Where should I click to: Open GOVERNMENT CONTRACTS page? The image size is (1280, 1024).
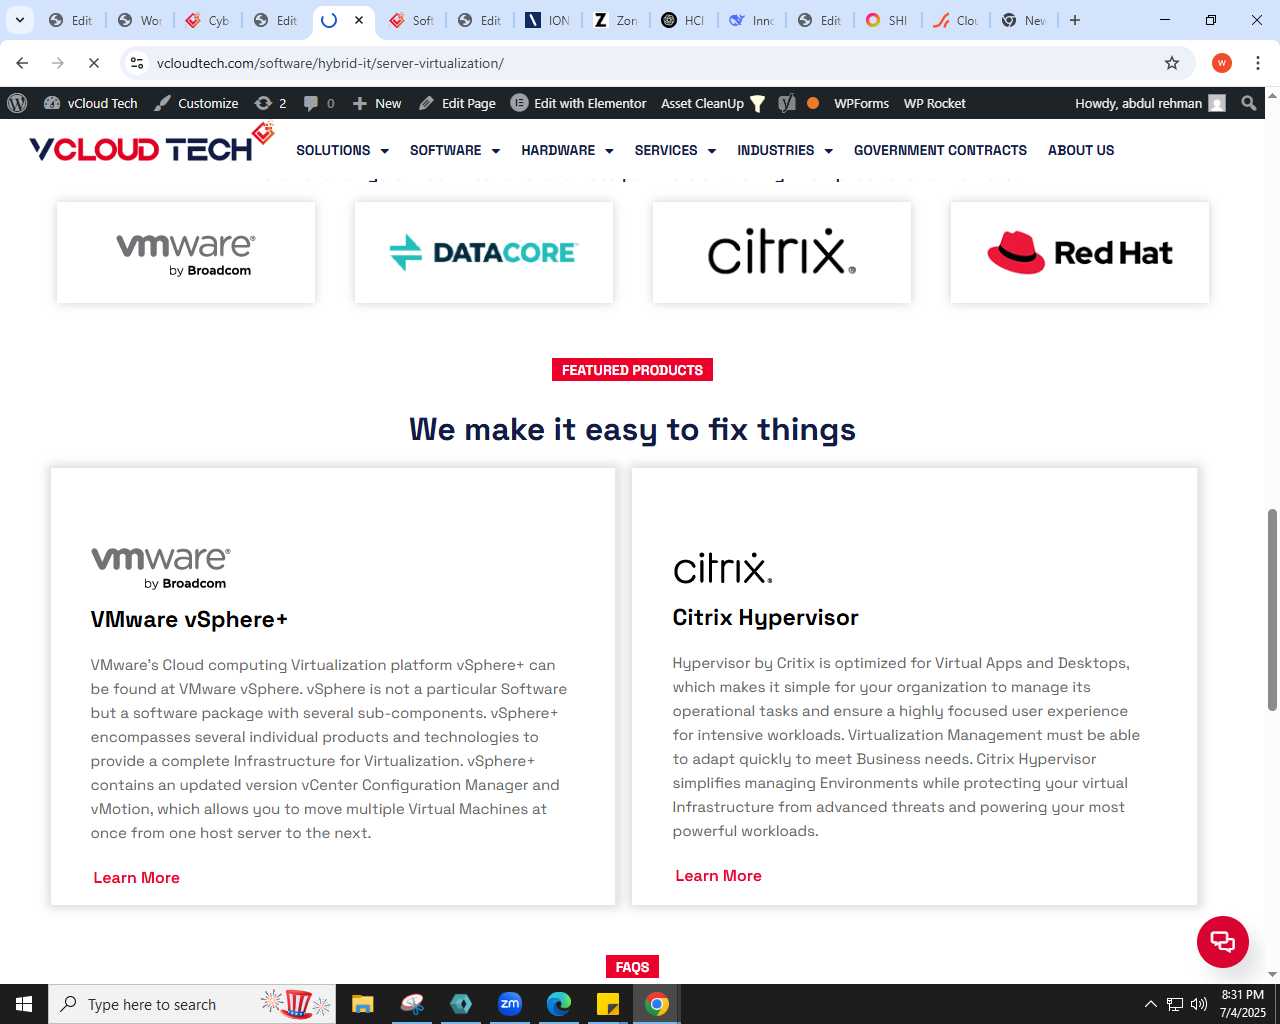940,150
